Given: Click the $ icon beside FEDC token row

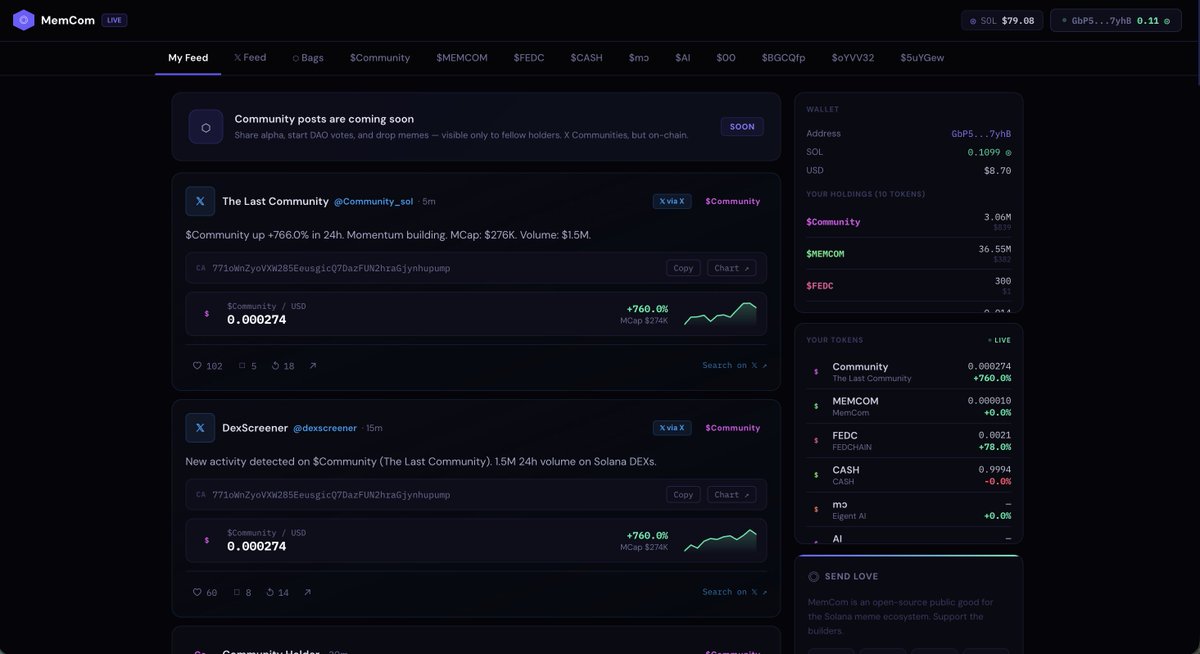Looking at the screenshot, I should click(816, 441).
